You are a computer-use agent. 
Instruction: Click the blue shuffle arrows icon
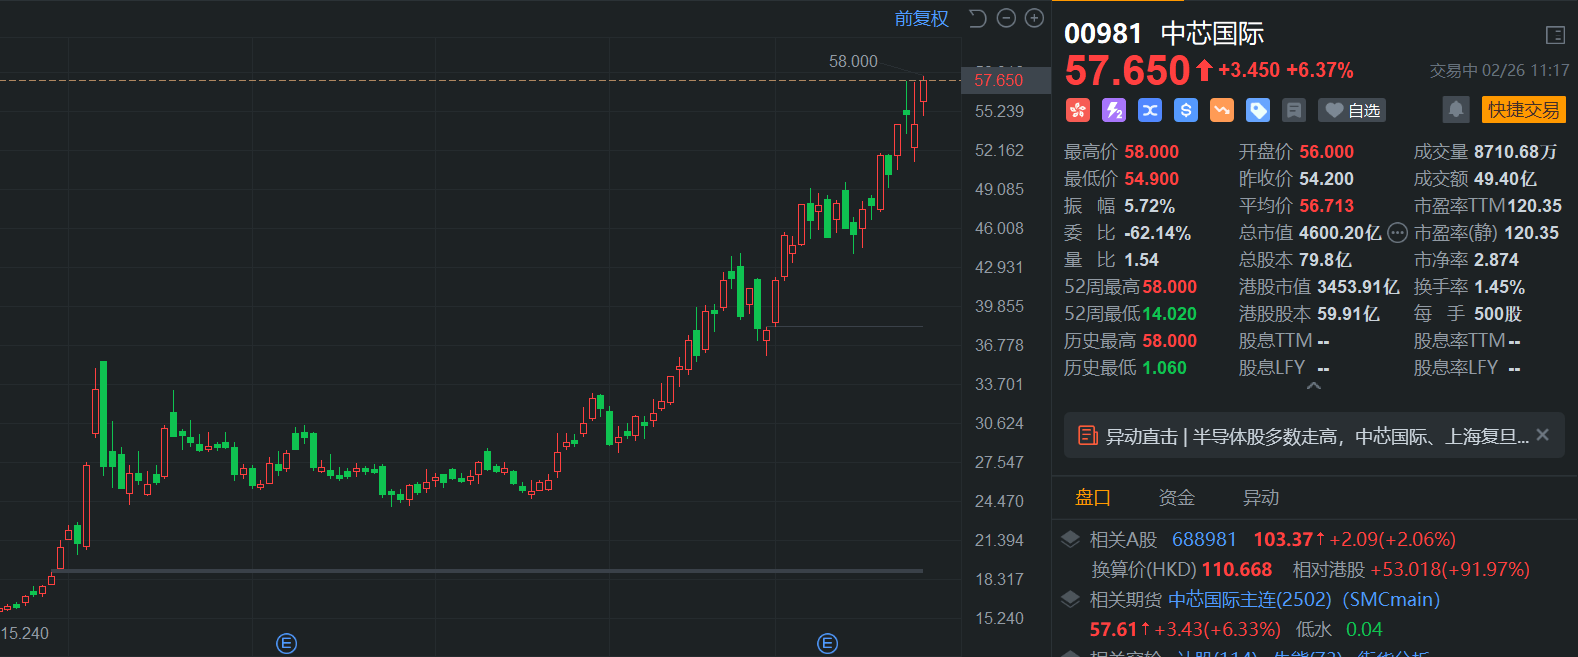click(x=1150, y=110)
